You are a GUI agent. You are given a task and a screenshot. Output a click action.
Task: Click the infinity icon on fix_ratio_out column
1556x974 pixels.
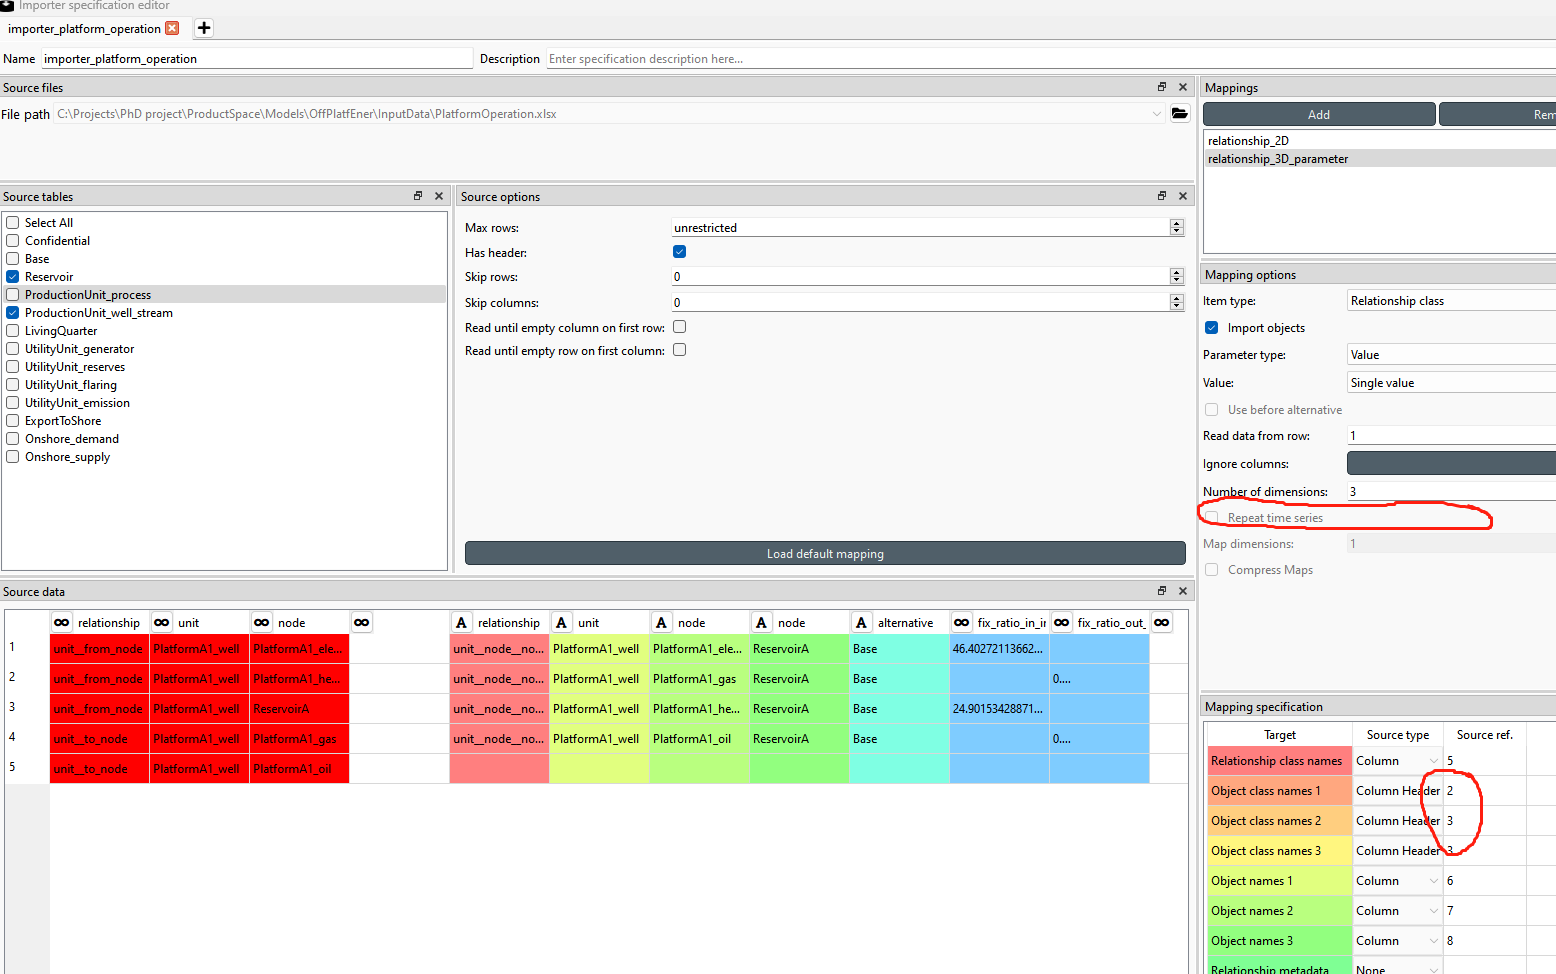pos(1061,621)
